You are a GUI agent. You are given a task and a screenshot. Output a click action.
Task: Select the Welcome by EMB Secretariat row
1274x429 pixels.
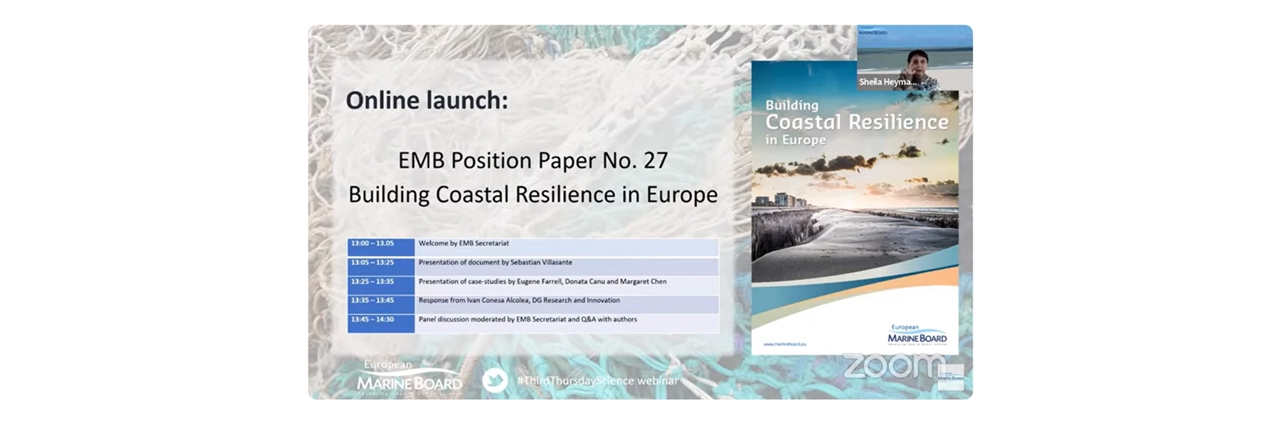click(567, 247)
